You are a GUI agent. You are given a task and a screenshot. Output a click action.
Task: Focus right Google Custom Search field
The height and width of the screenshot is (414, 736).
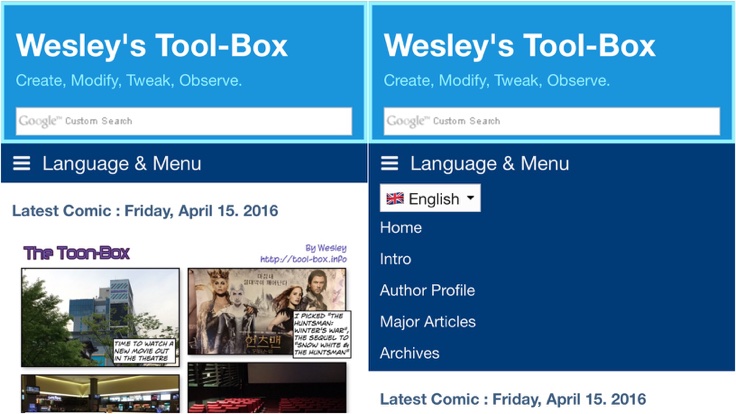point(552,121)
